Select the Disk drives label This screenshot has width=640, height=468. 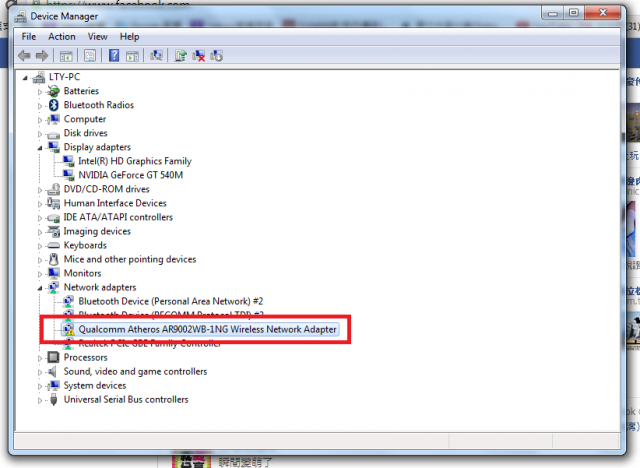[x=85, y=133]
